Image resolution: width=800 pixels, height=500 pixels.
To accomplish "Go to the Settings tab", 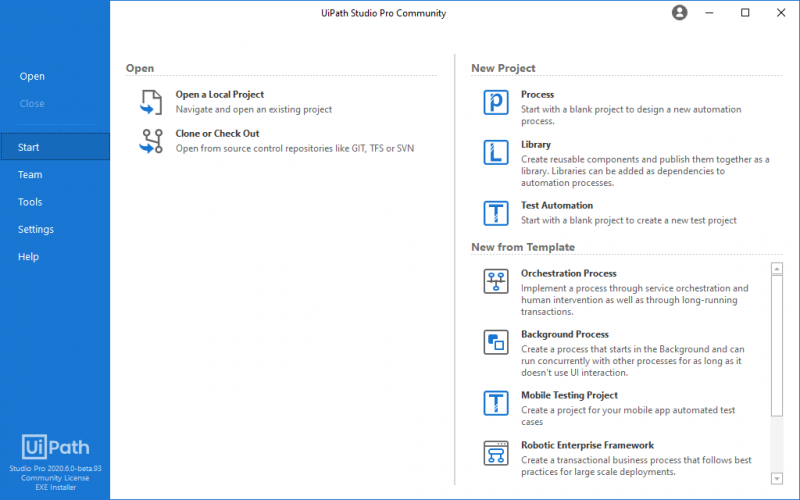I will coord(36,229).
